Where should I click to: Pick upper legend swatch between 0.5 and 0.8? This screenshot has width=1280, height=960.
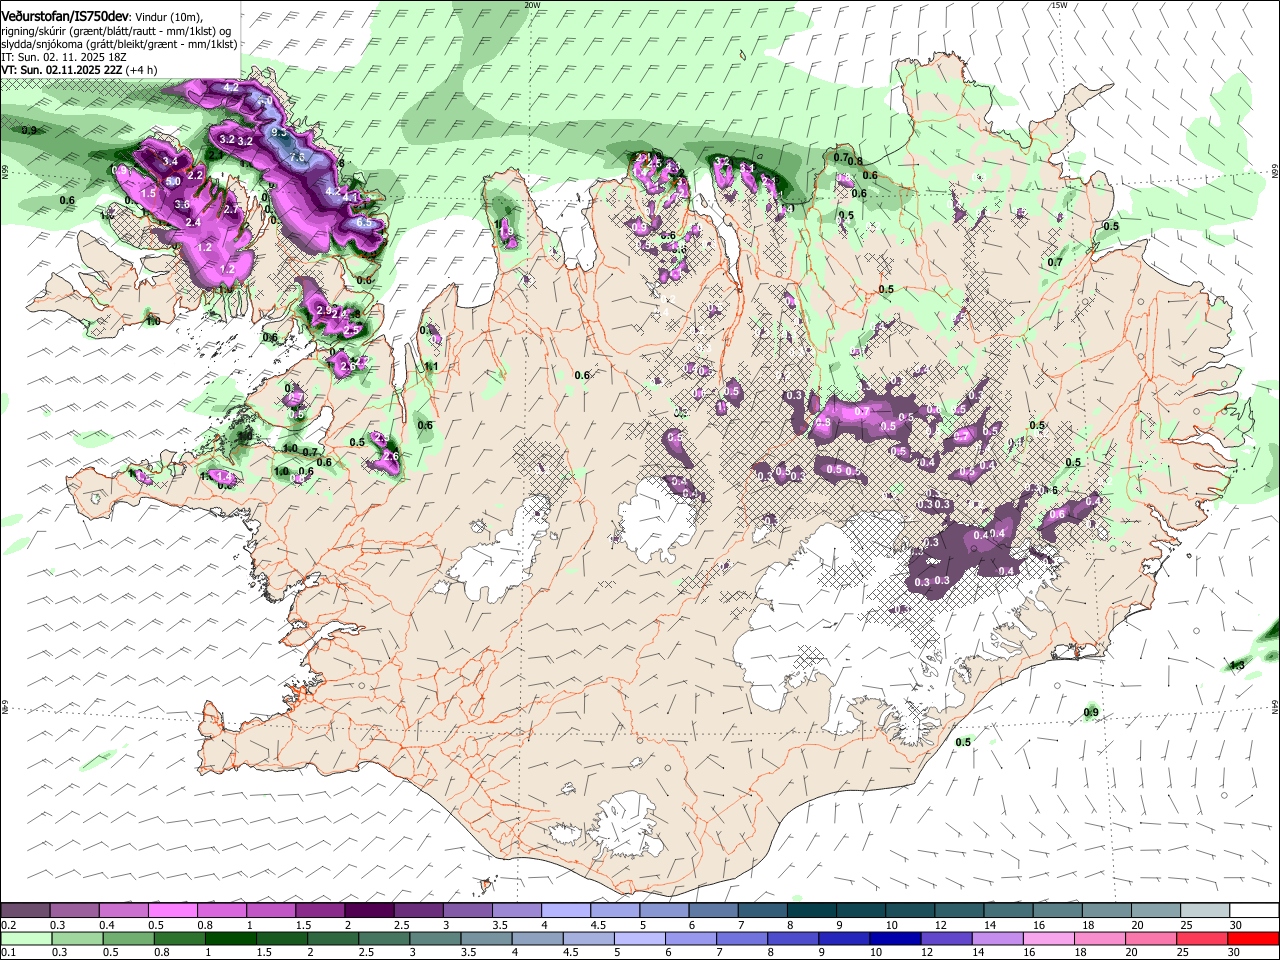(172, 911)
